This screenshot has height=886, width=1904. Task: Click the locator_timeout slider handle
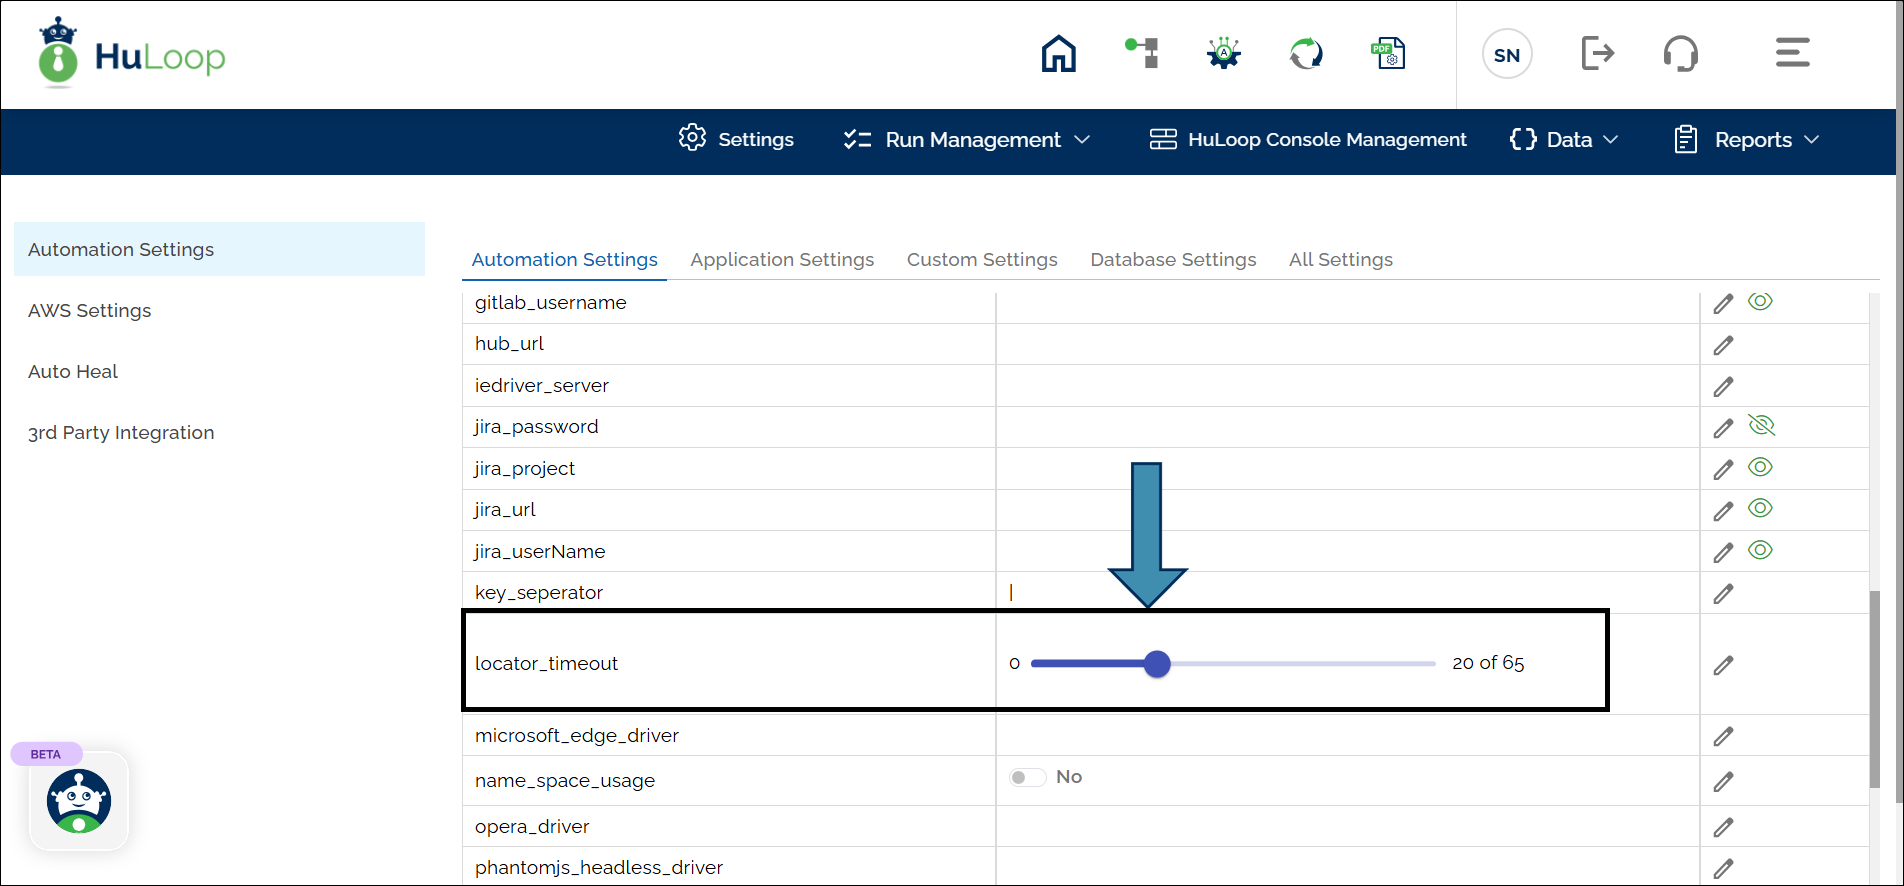tap(1157, 664)
